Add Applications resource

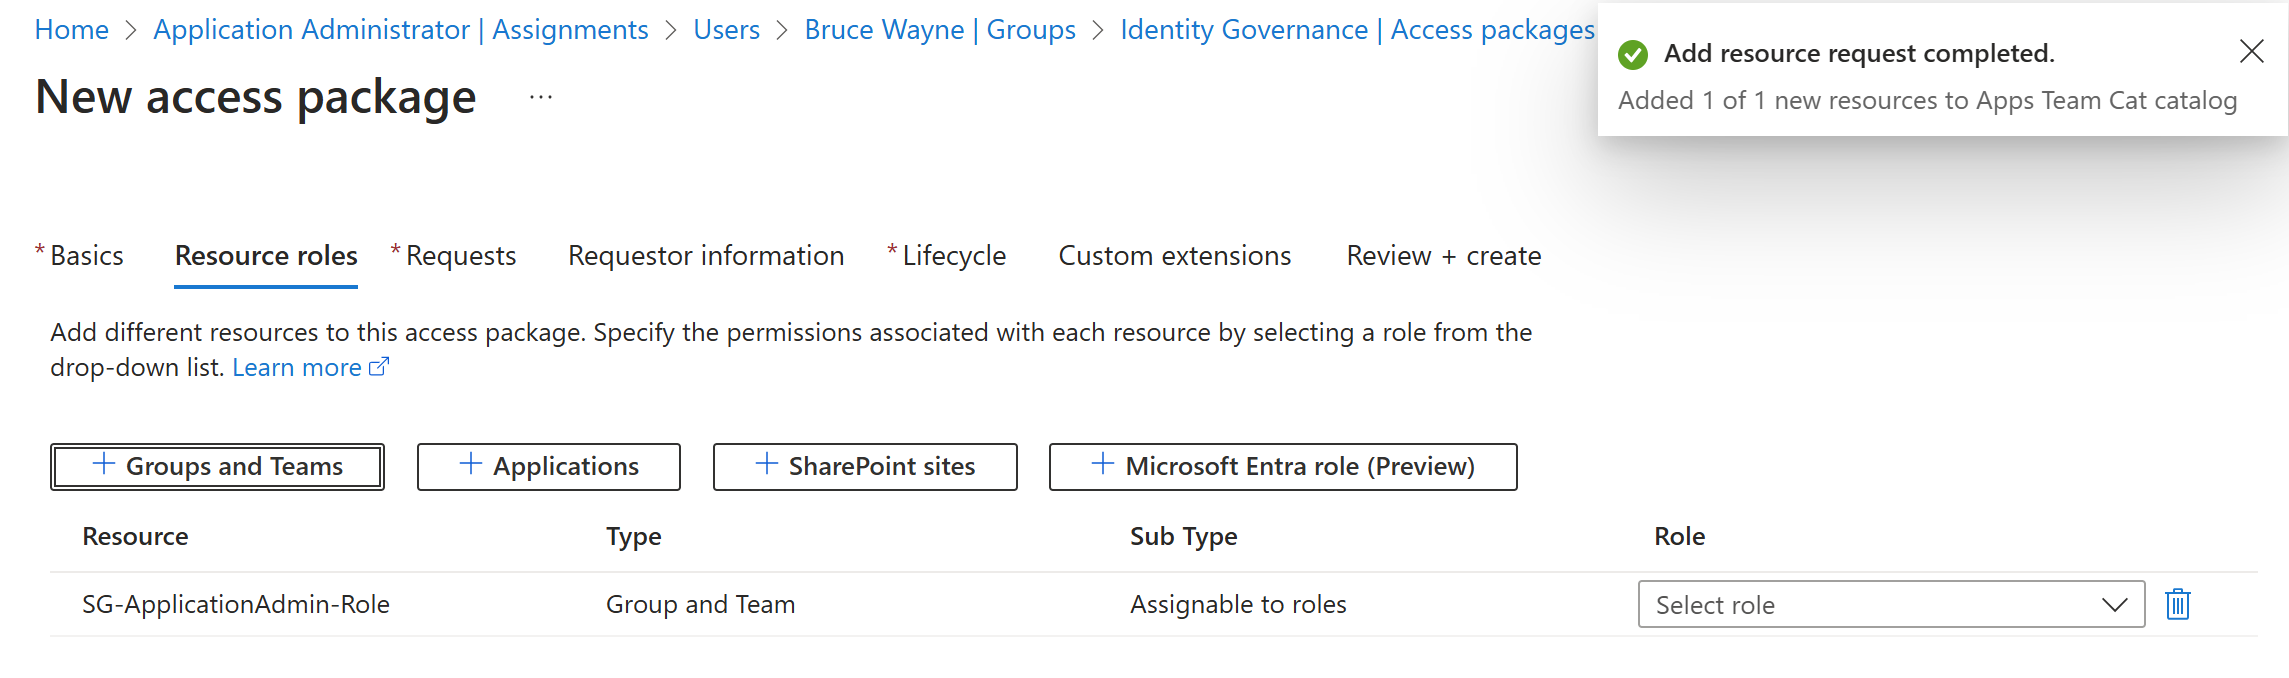(x=548, y=467)
